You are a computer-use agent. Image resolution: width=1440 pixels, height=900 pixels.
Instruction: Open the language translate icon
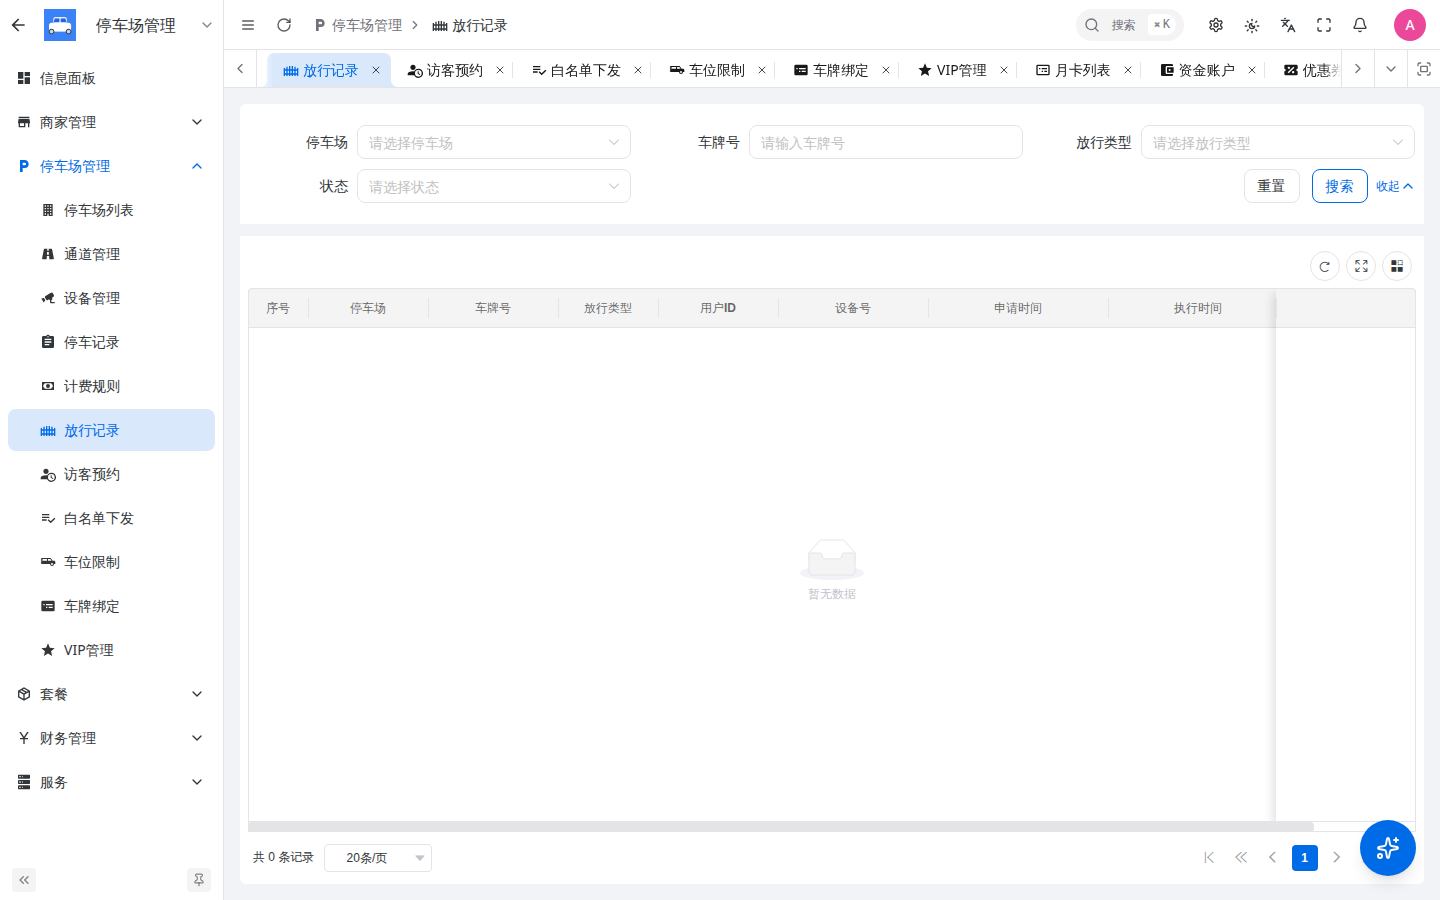[1288, 25]
